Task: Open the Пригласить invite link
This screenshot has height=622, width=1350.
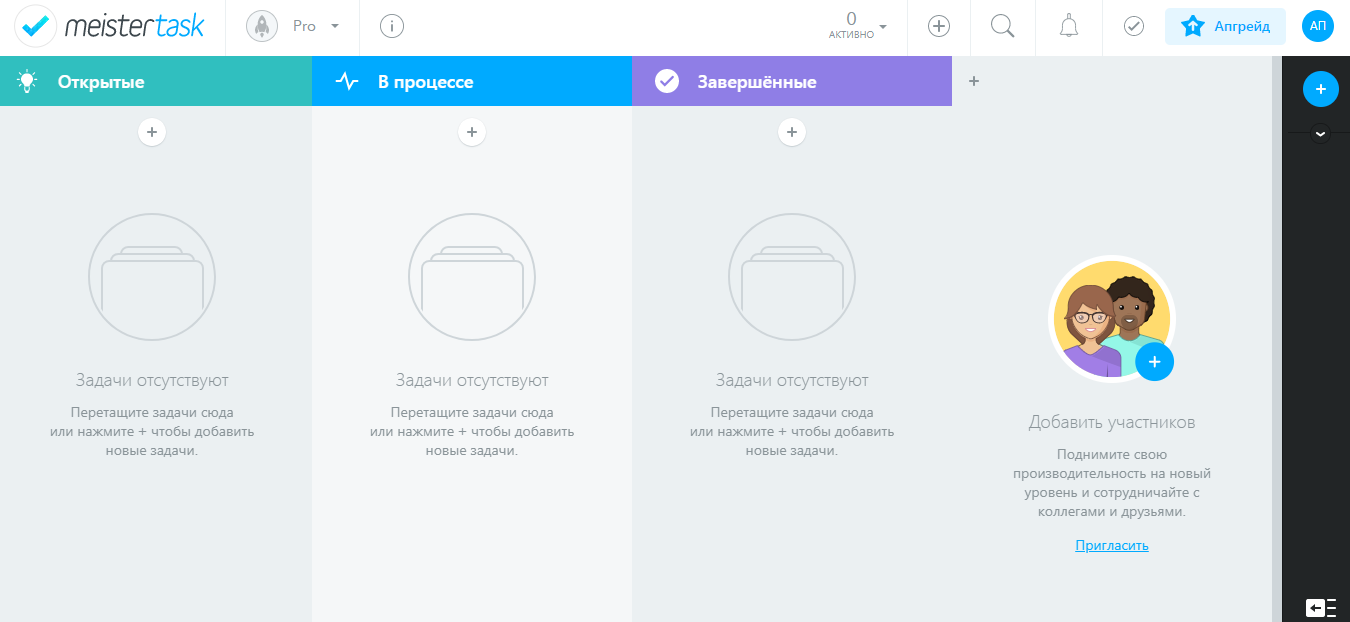Action: click(1112, 545)
